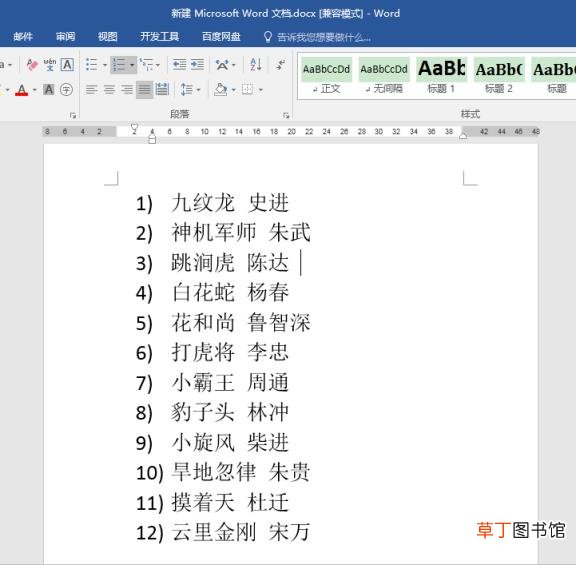Click list item 旱地忽律 朱贵
The height and width of the screenshot is (565, 576).
tap(241, 472)
